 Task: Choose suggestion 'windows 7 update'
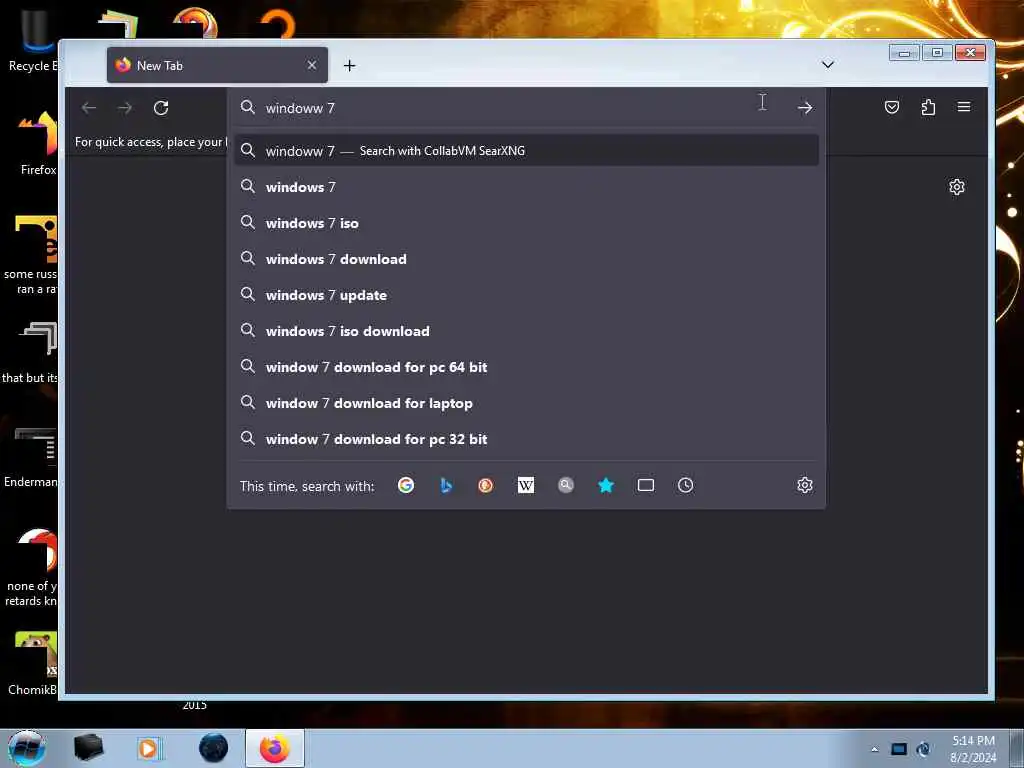(x=526, y=295)
